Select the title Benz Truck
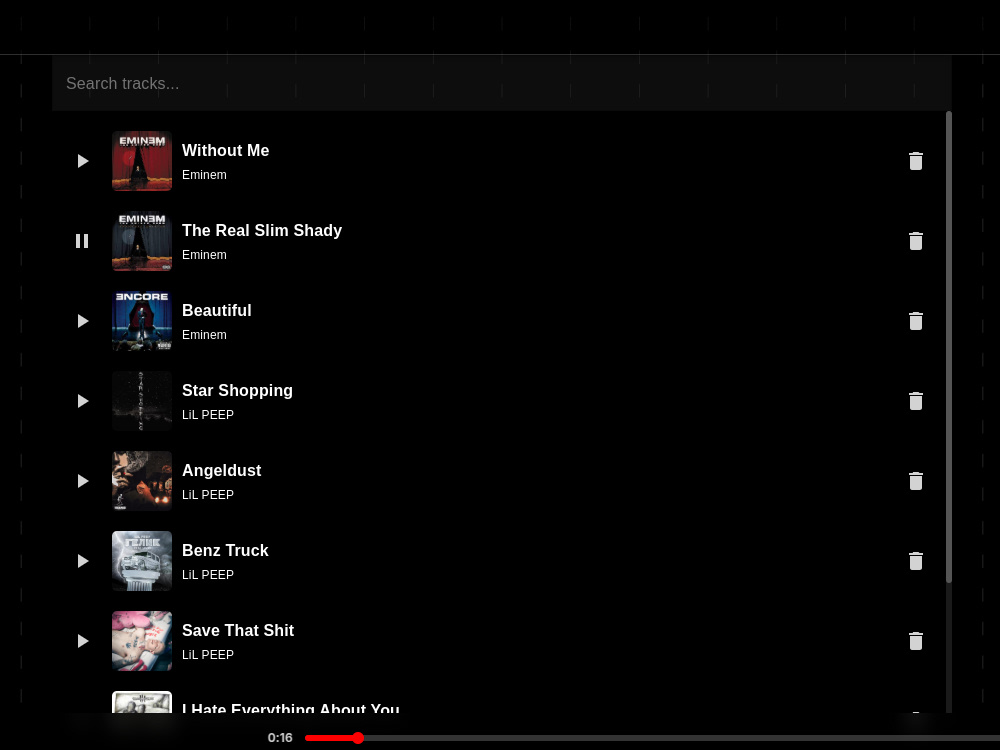1000x750 pixels. pos(225,550)
